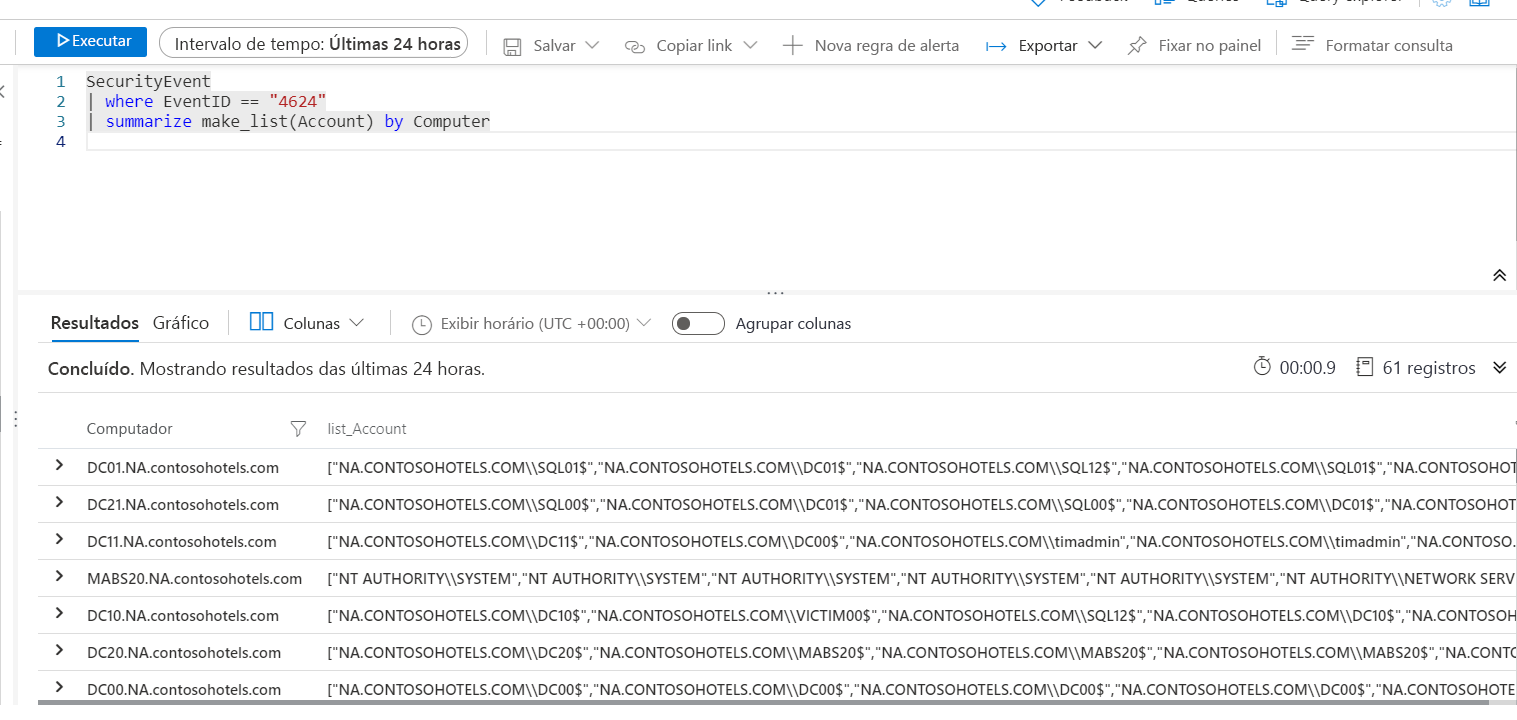This screenshot has width=1517, height=720.
Task: Expand the Exportar dropdown arrow
Action: (1095, 45)
